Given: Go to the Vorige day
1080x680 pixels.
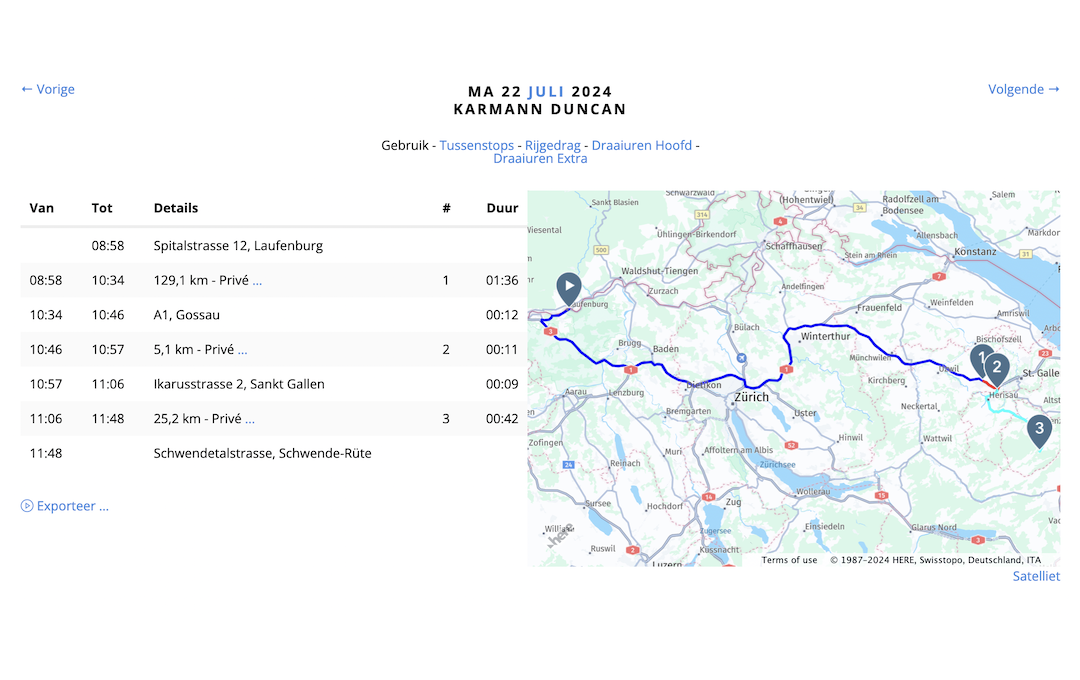Looking at the screenshot, I should pos(48,89).
